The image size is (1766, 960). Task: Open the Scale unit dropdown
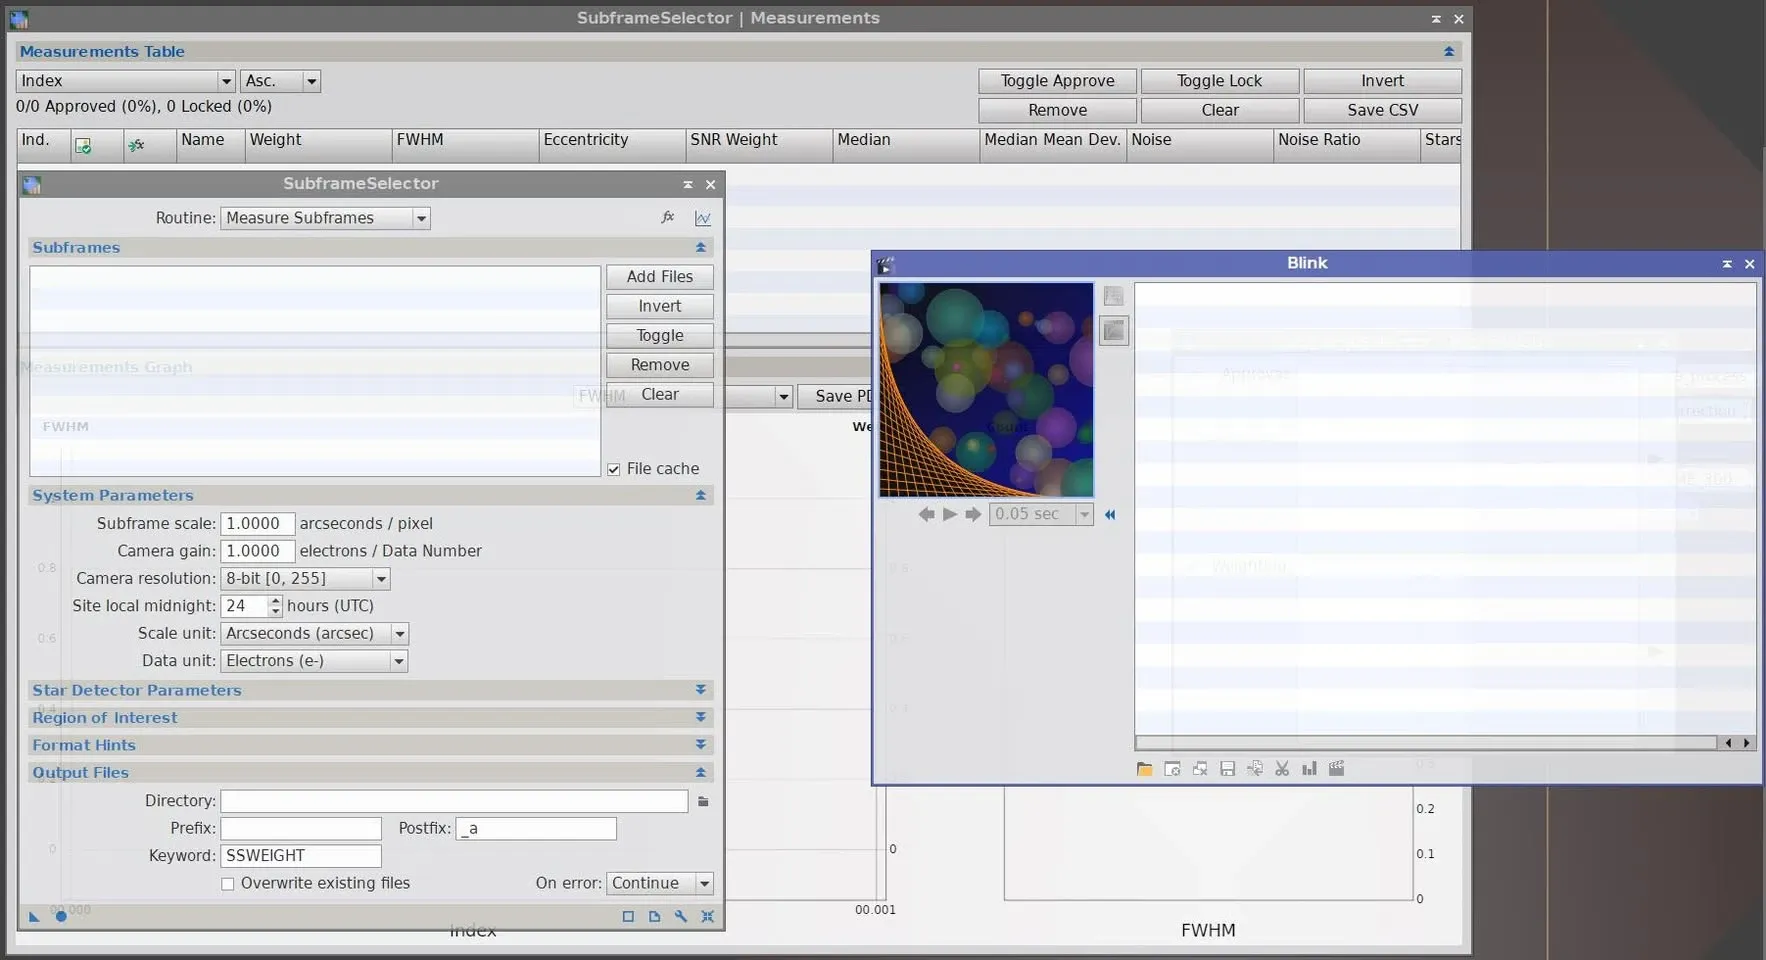click(314, 634)
